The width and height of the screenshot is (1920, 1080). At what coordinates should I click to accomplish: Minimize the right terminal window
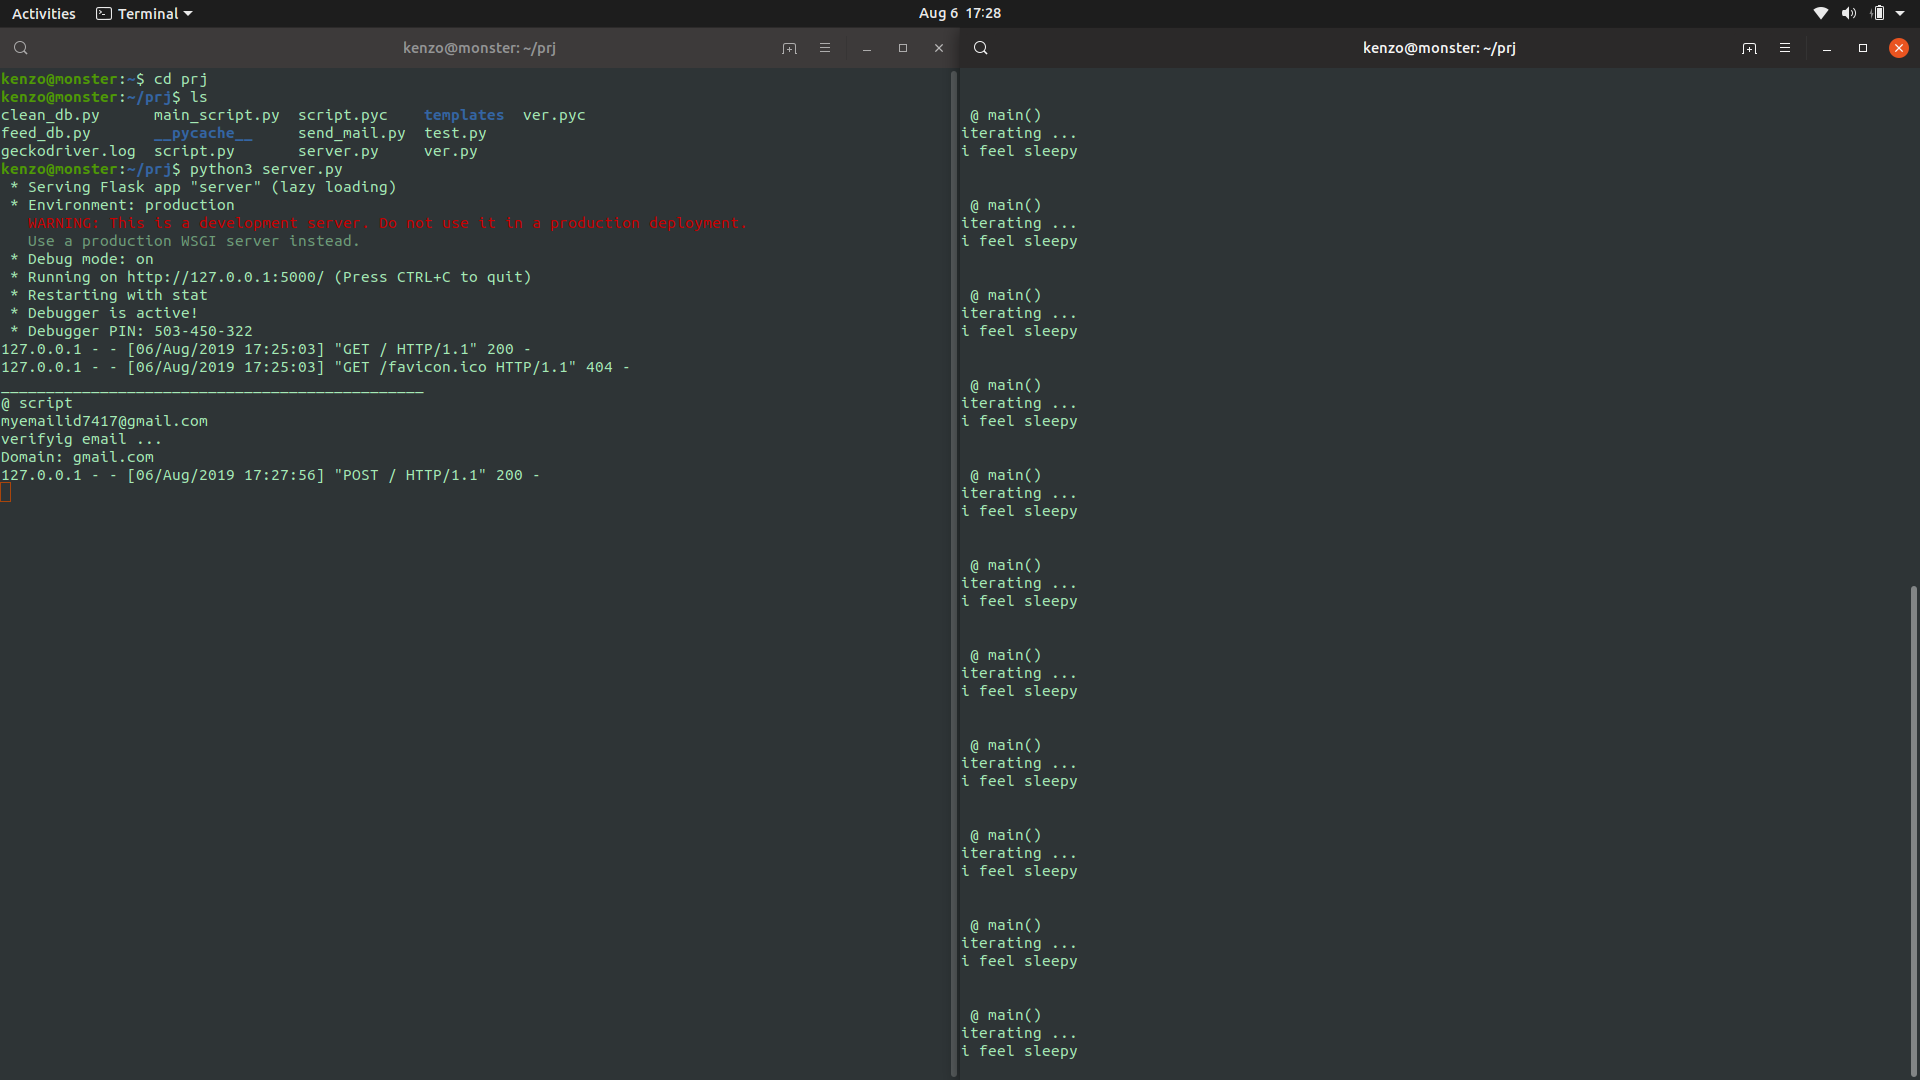(1827, 48)
